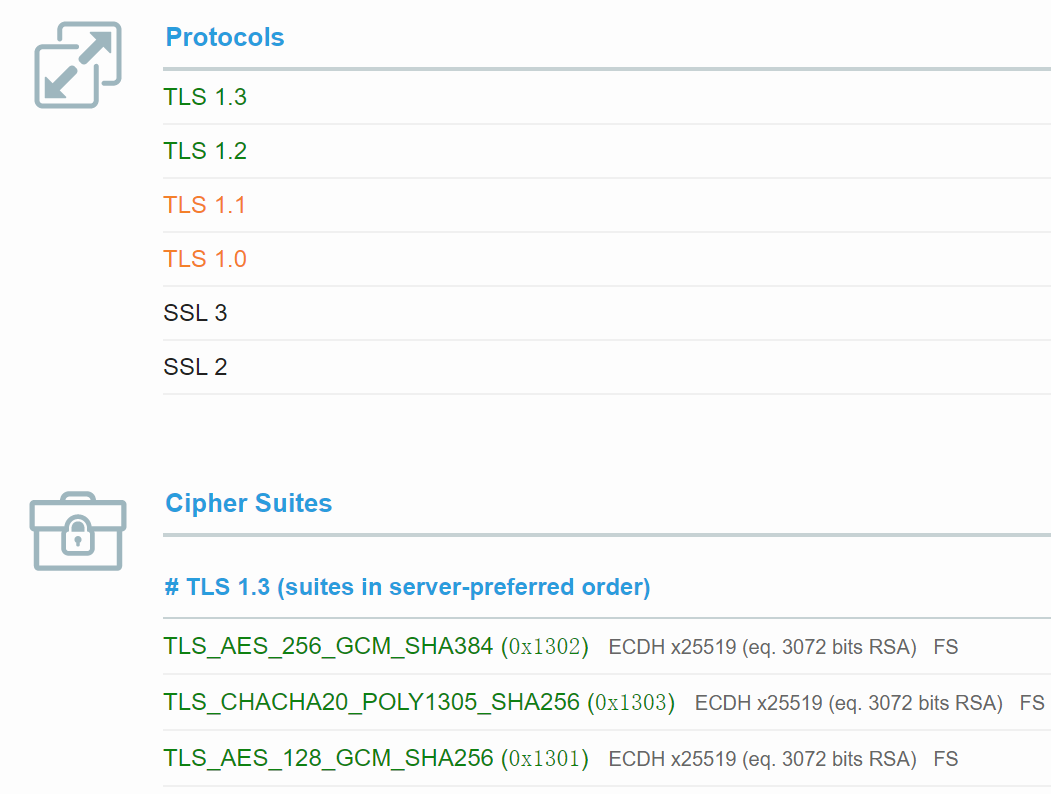Click the TLS_AES_256_GCM_SHA384 suite name

(x=328, y=647)
